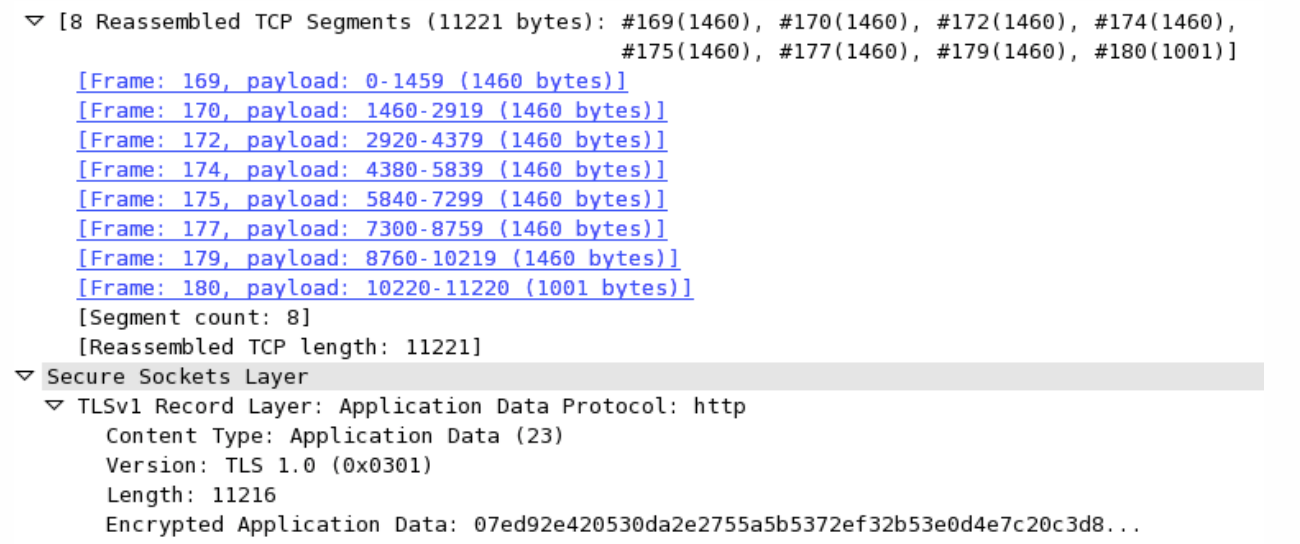The image size is (1300, 544).
Task: Select the Encrypted Application Data field
Action: tap(622, 525)
